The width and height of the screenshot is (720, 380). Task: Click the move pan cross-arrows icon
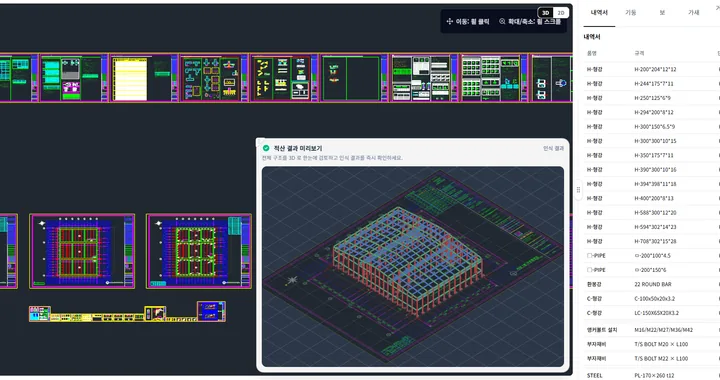click(x=450, y=21)
